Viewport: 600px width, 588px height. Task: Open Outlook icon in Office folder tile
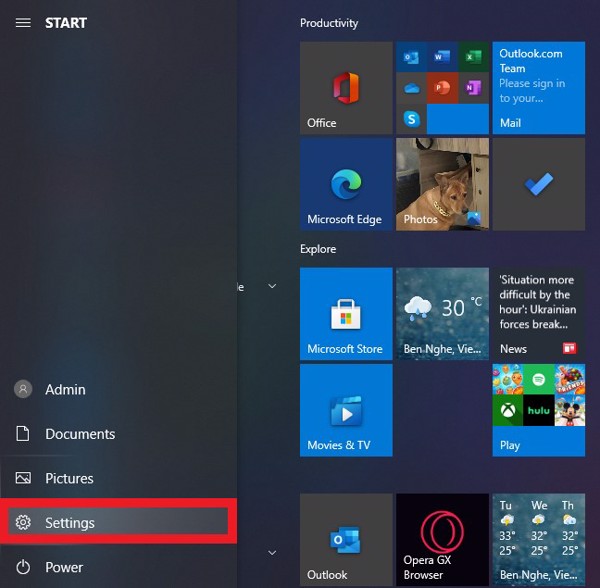coord(411,57)
